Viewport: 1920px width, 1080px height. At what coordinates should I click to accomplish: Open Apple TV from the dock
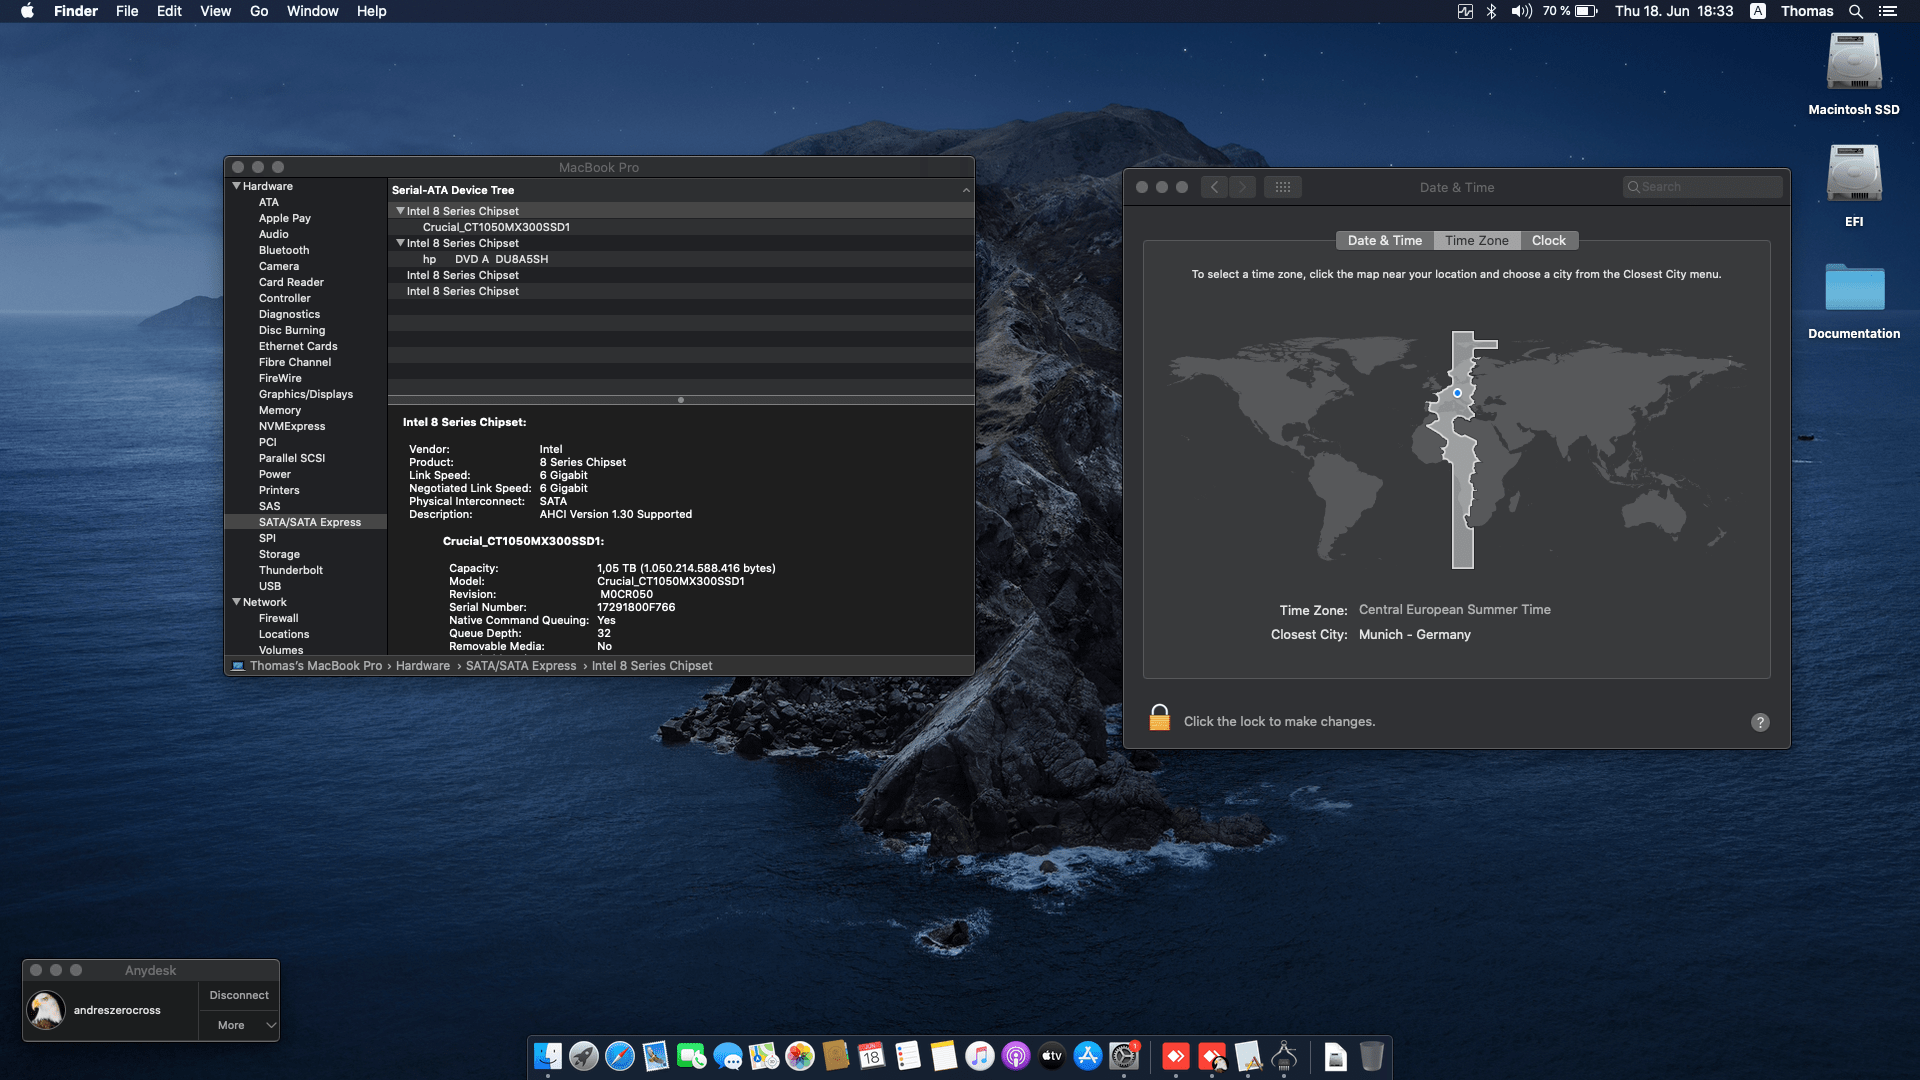(x=1052, y=1056)
